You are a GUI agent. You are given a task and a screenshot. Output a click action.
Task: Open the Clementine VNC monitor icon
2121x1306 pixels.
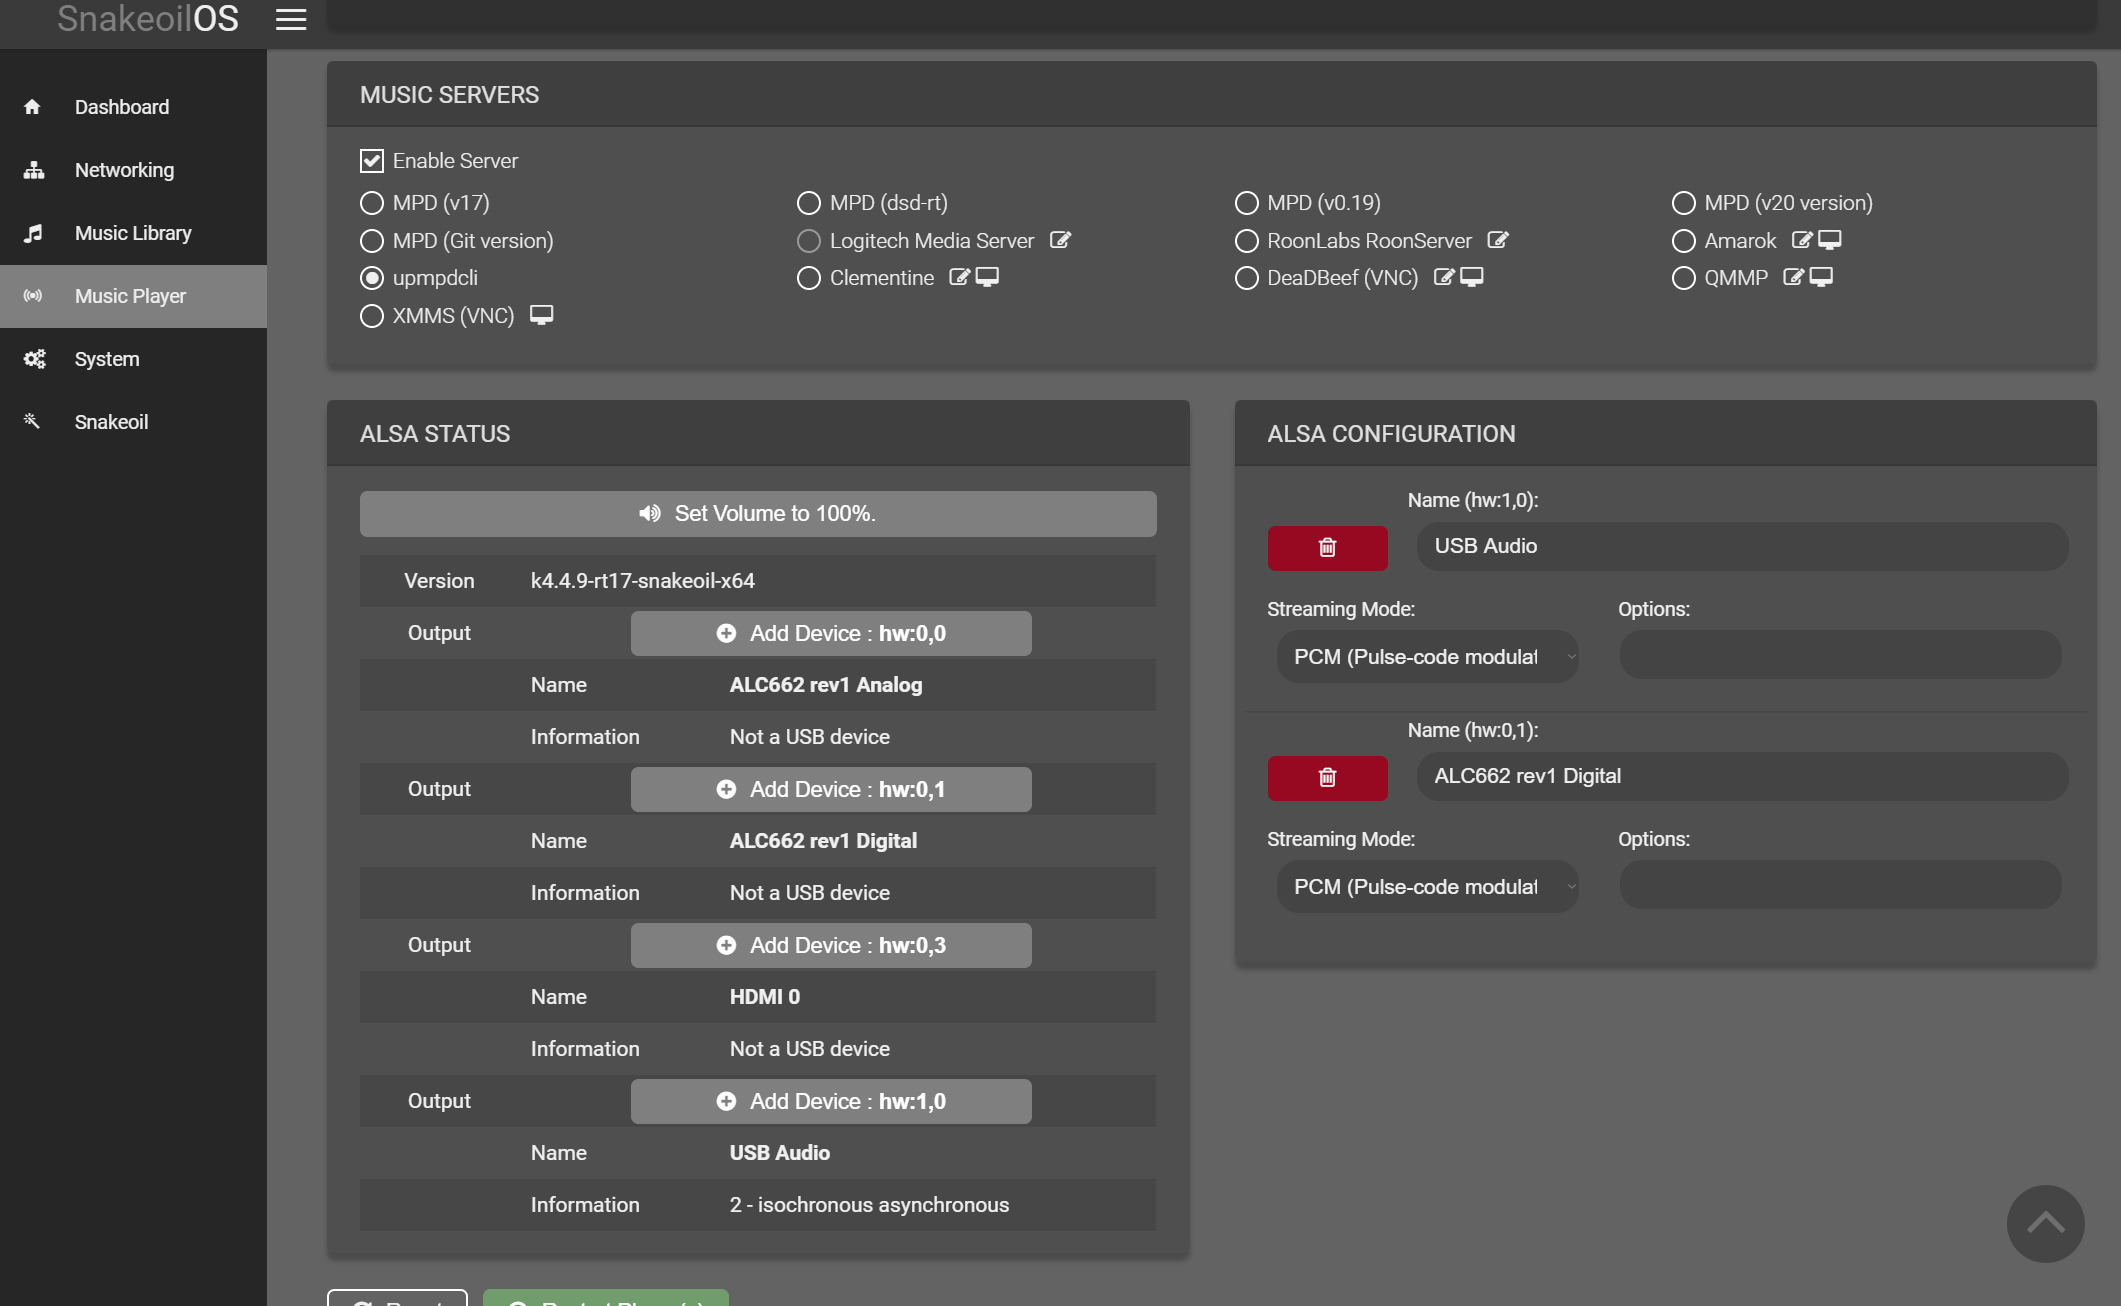tap(987, 277)
